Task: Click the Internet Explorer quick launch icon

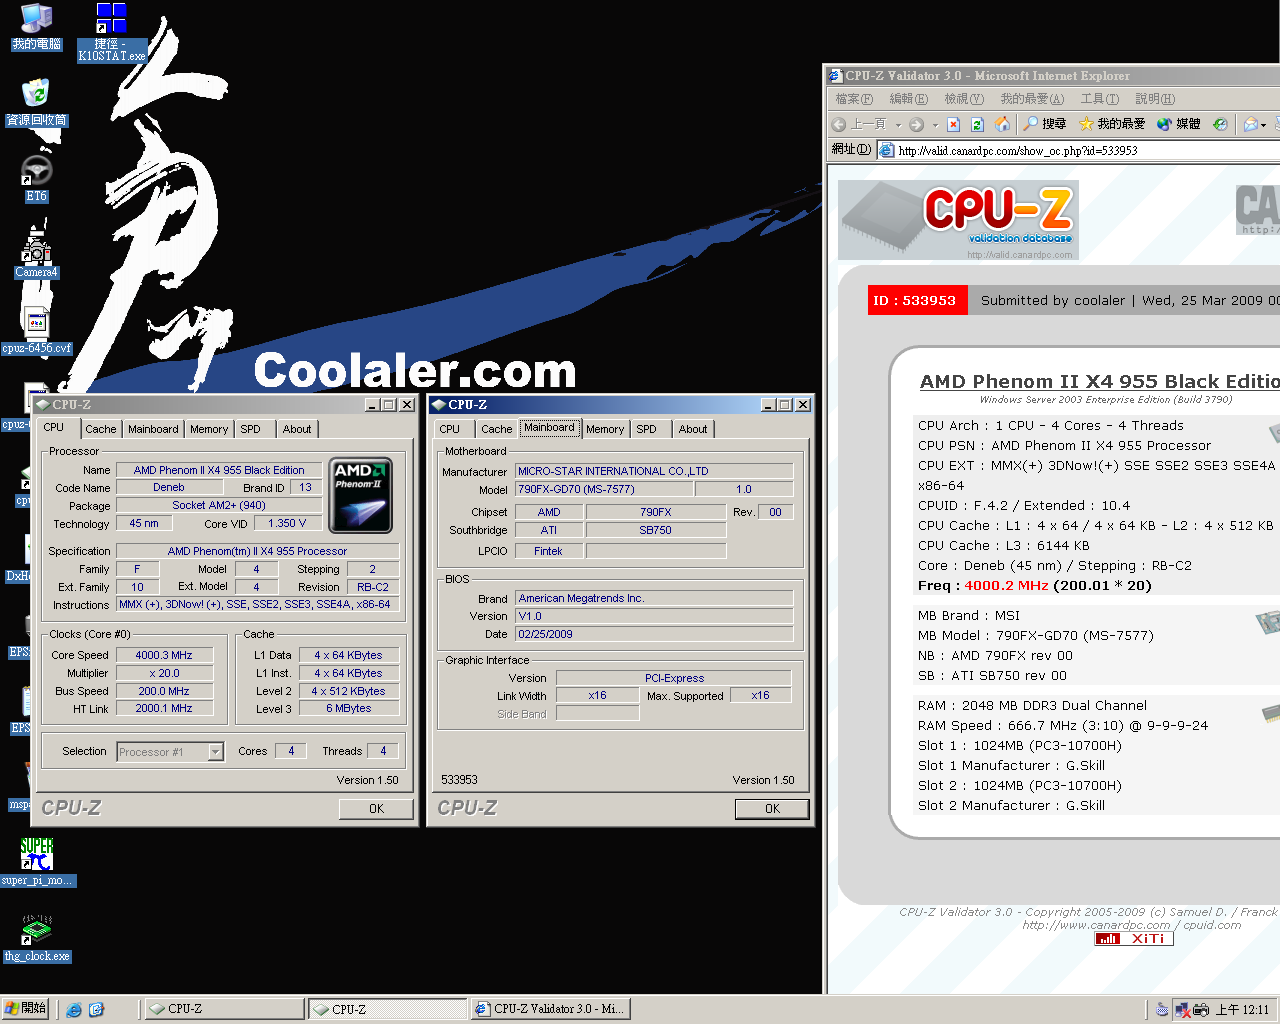Action: pyautogui.click(x=74, y=1010)
